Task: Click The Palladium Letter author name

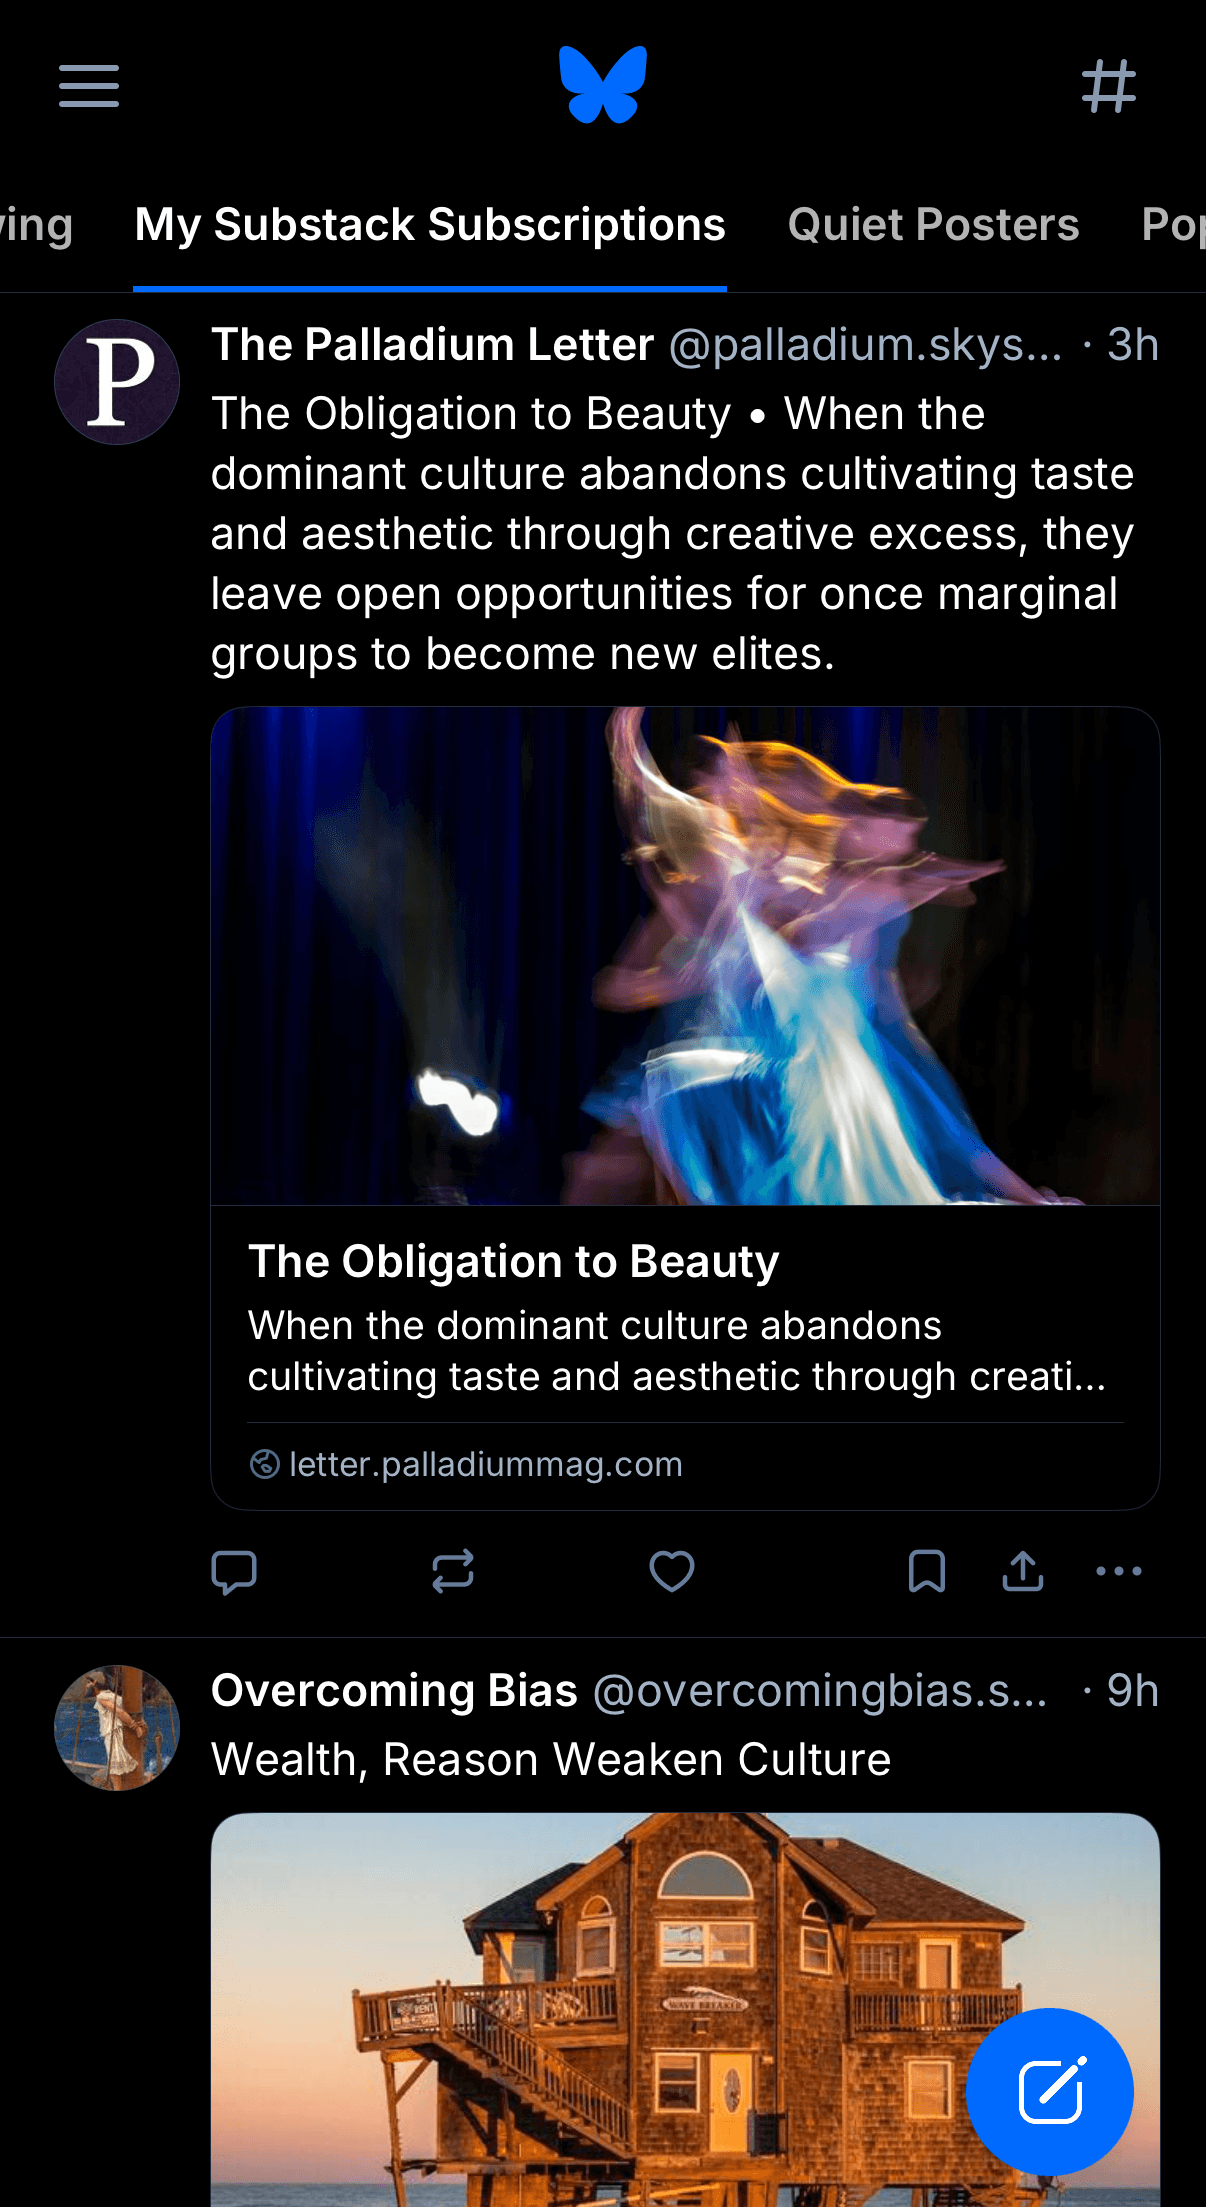Action: [x=432, y=345]
